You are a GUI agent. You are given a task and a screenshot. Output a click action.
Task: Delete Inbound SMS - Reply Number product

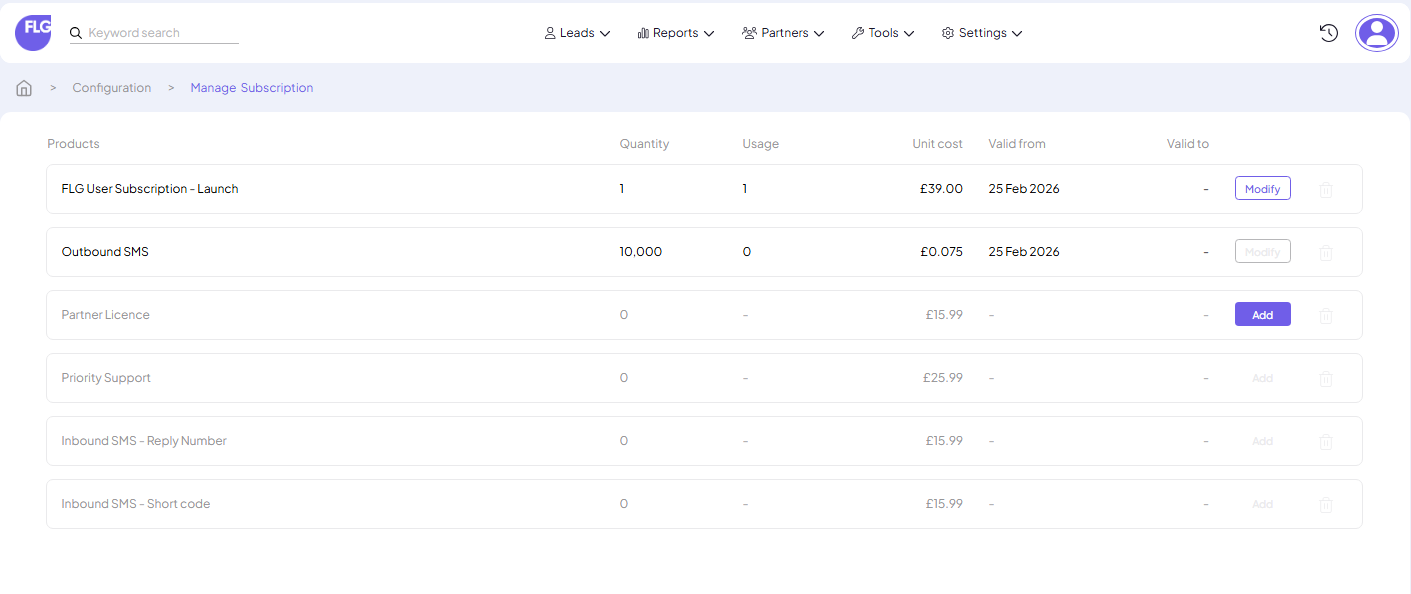[x=1326, y=441]
